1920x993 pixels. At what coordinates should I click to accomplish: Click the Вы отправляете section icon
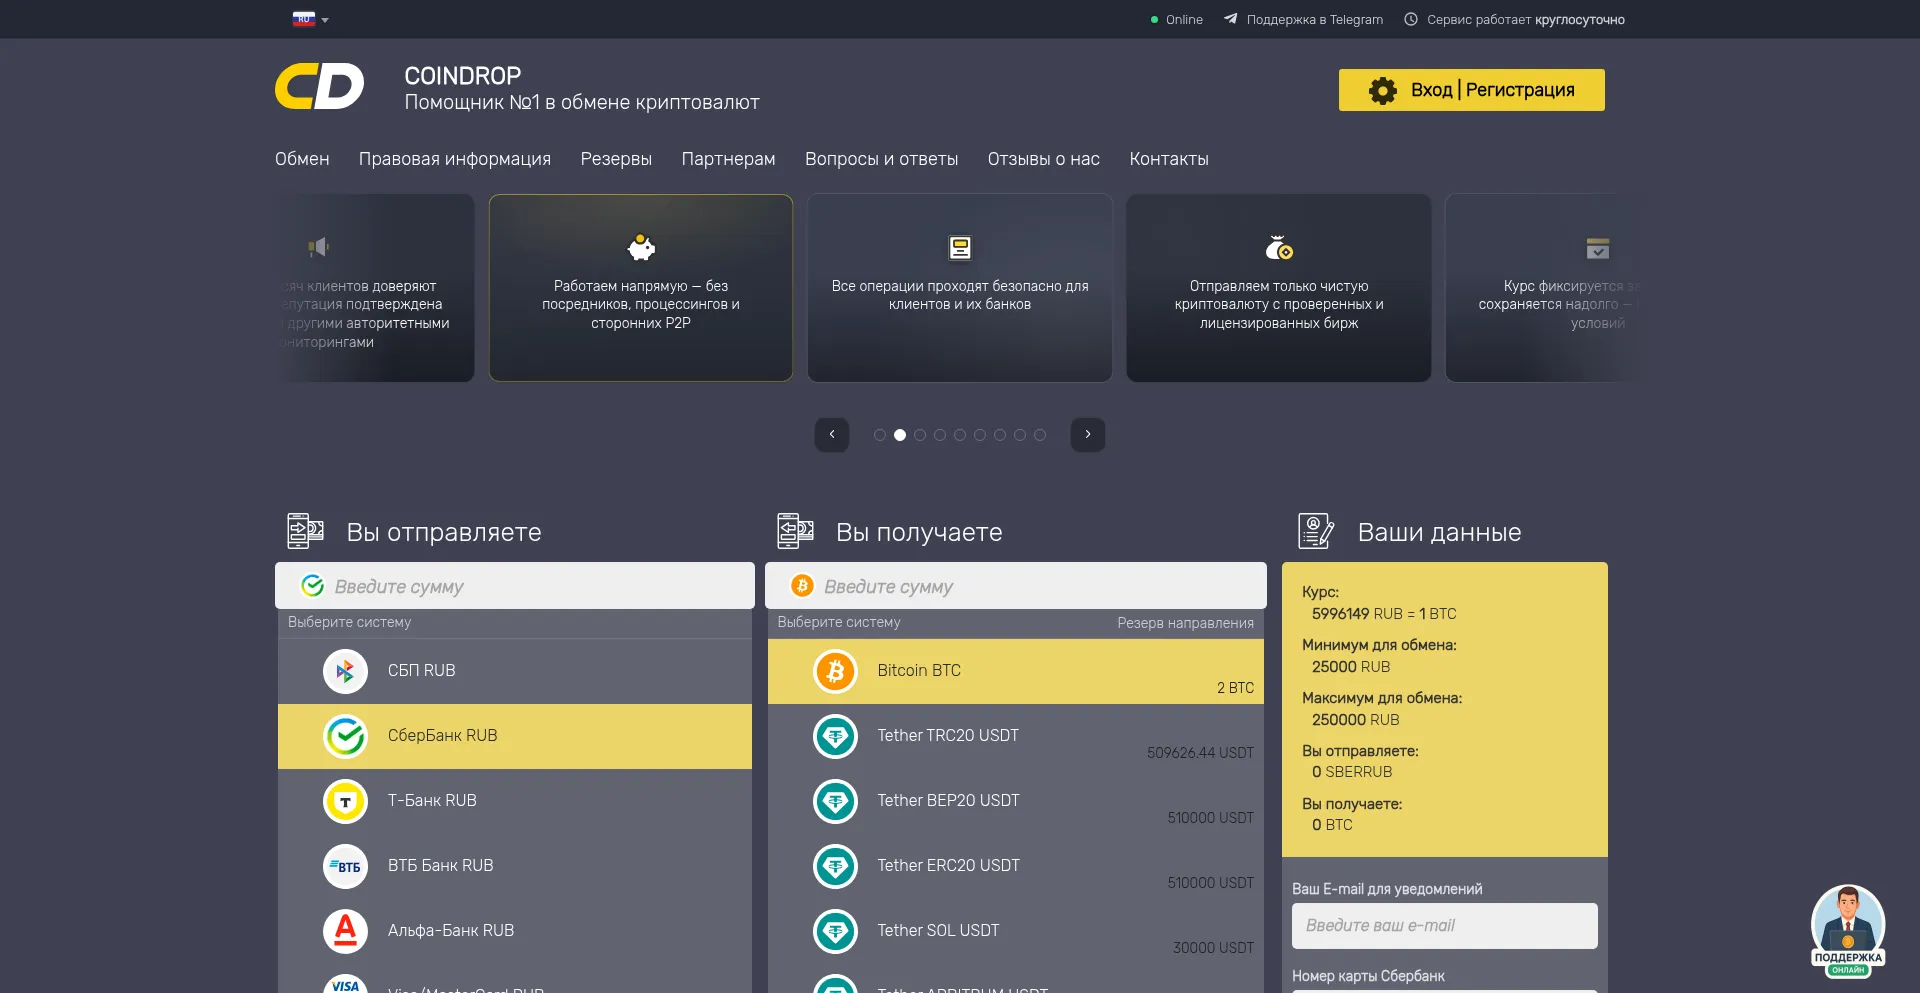coord(305,531)
